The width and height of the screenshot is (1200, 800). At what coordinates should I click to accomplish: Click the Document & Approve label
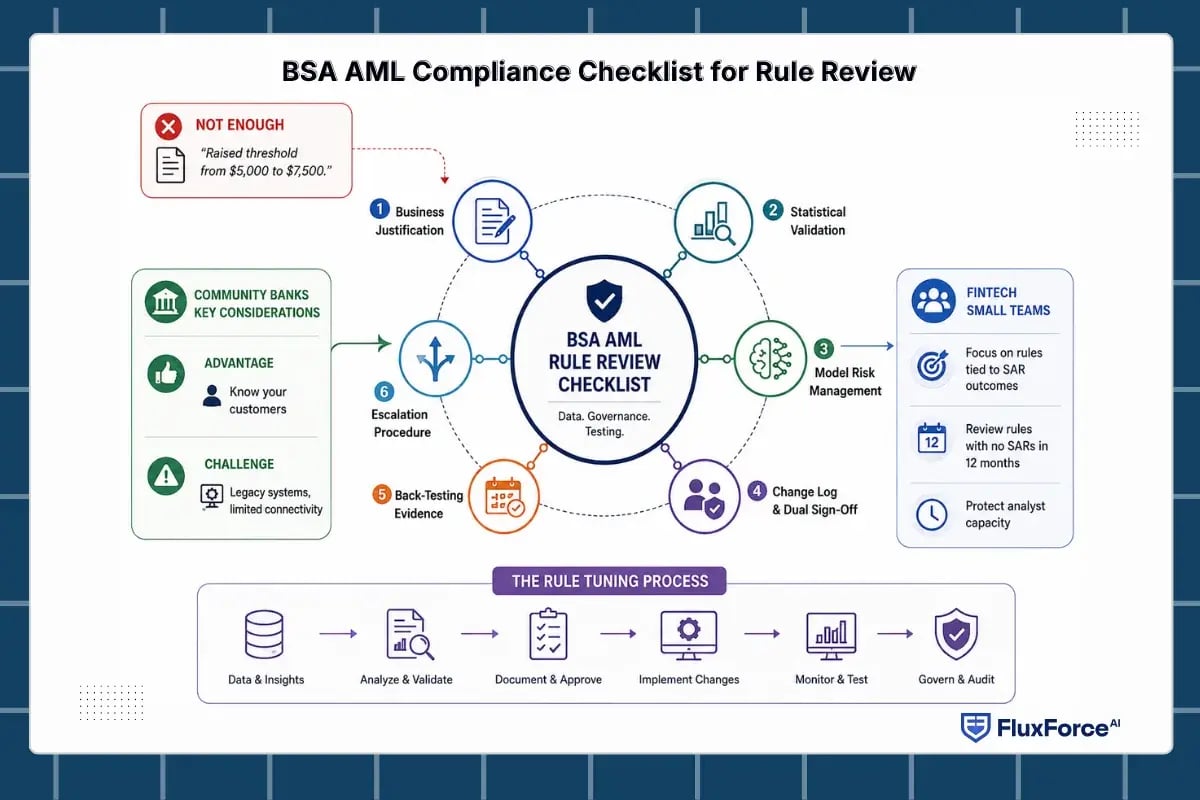[x=548, y=680]
